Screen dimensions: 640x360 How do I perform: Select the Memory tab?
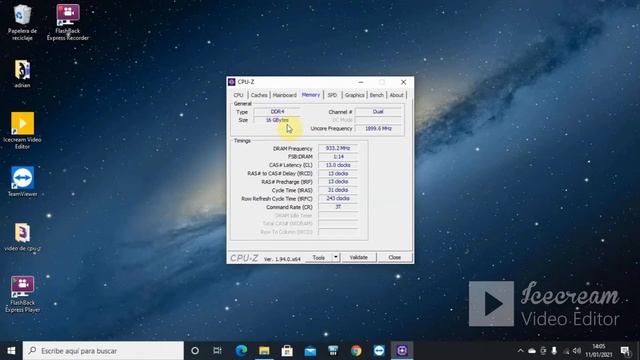coord(311,95)
